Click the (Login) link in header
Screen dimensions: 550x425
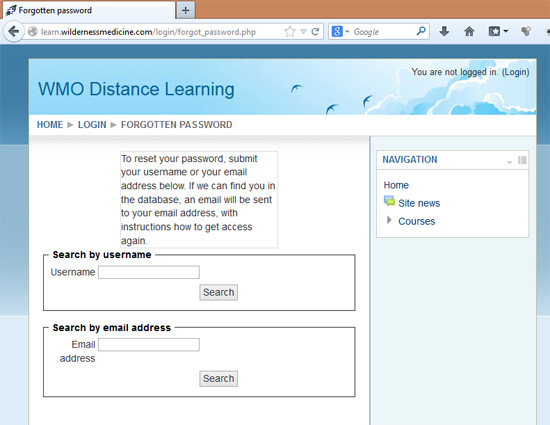click(x=515, y=72)
